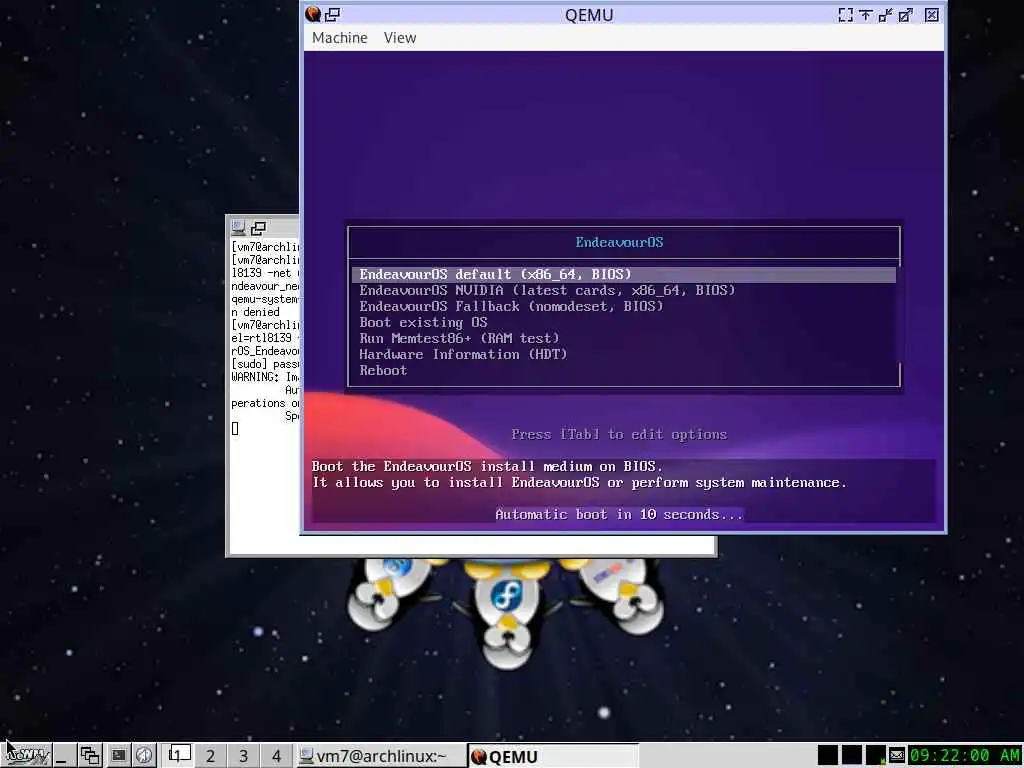
Task: Toggle fullscreen for the QEMU window
Action: click(846, 14)
